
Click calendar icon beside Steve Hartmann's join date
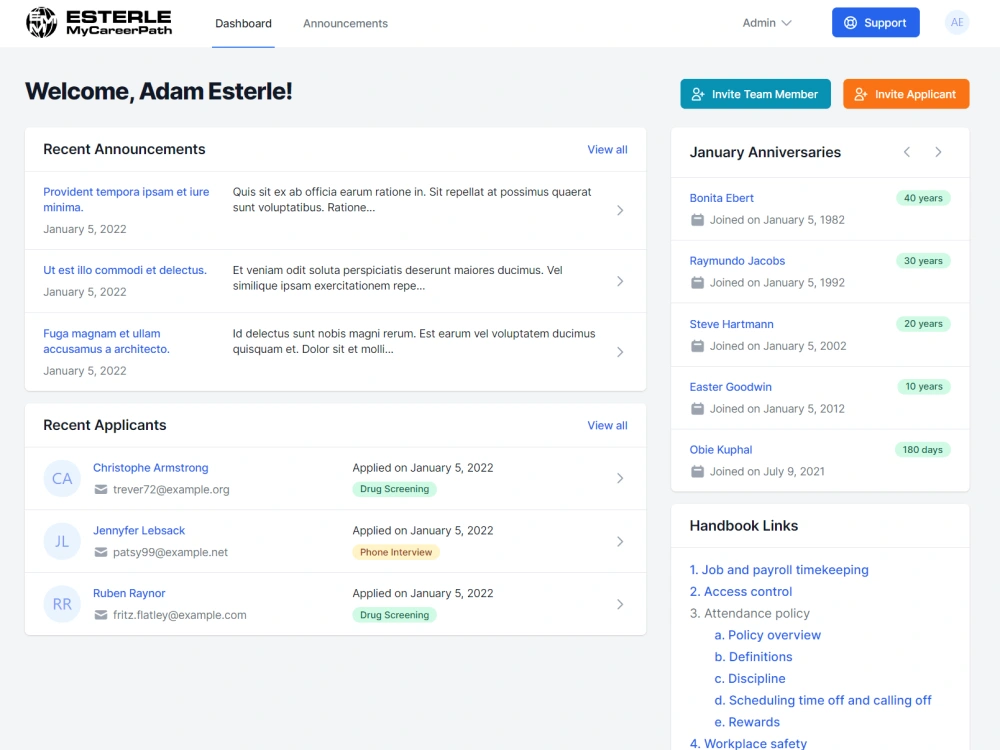click(x=698, y=346)
